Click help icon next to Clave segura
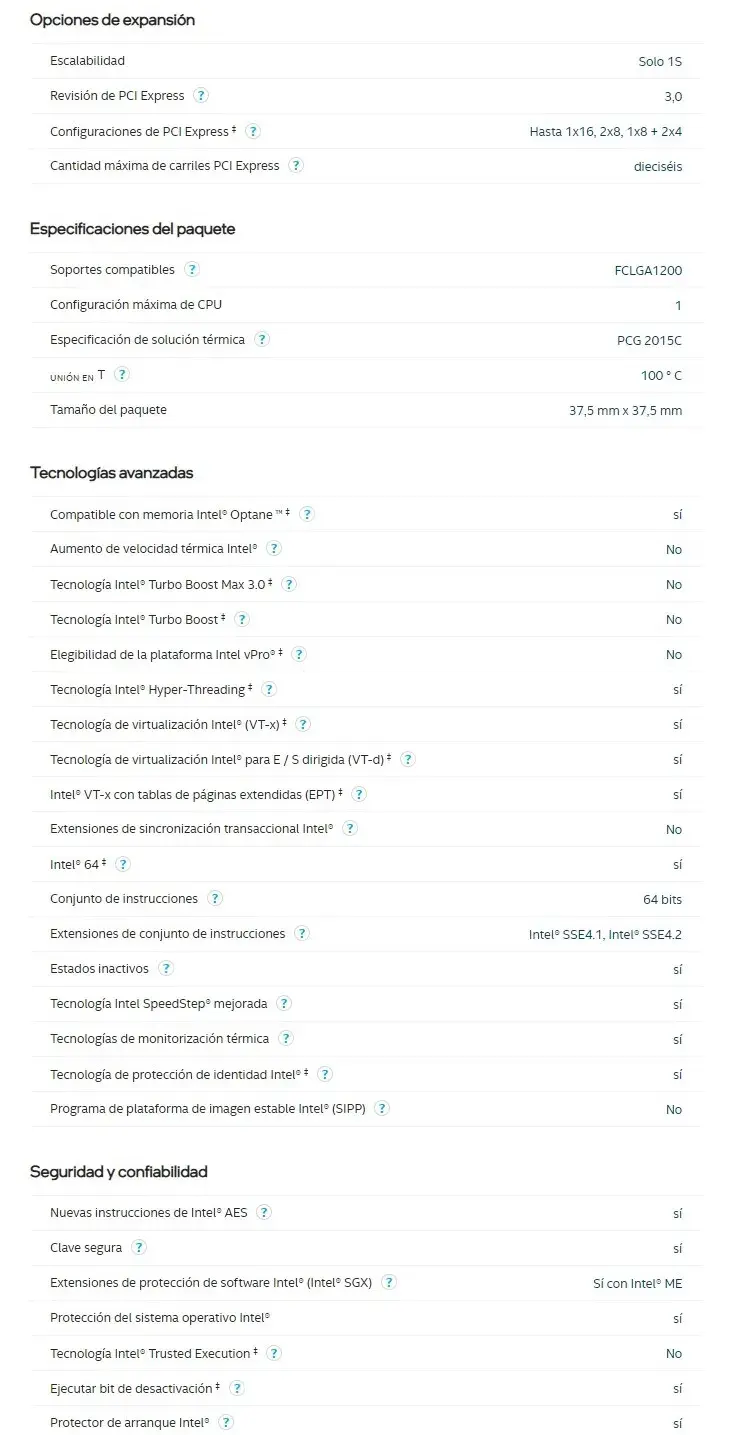Image resolution: width=731 pixels, height=1435 pixels. (x=139, y=1247)
